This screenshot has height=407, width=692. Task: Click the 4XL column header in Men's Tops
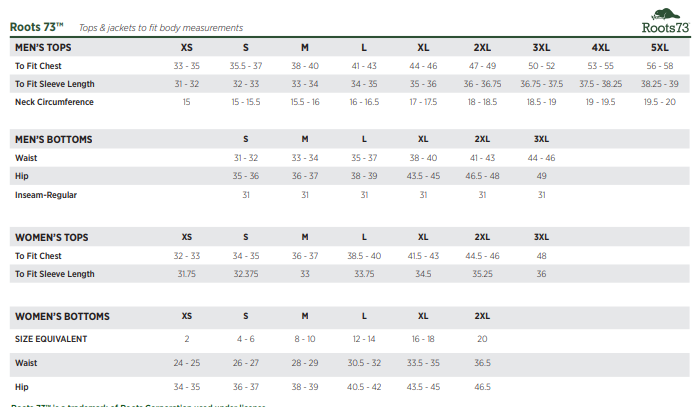[x=601, y=47]
